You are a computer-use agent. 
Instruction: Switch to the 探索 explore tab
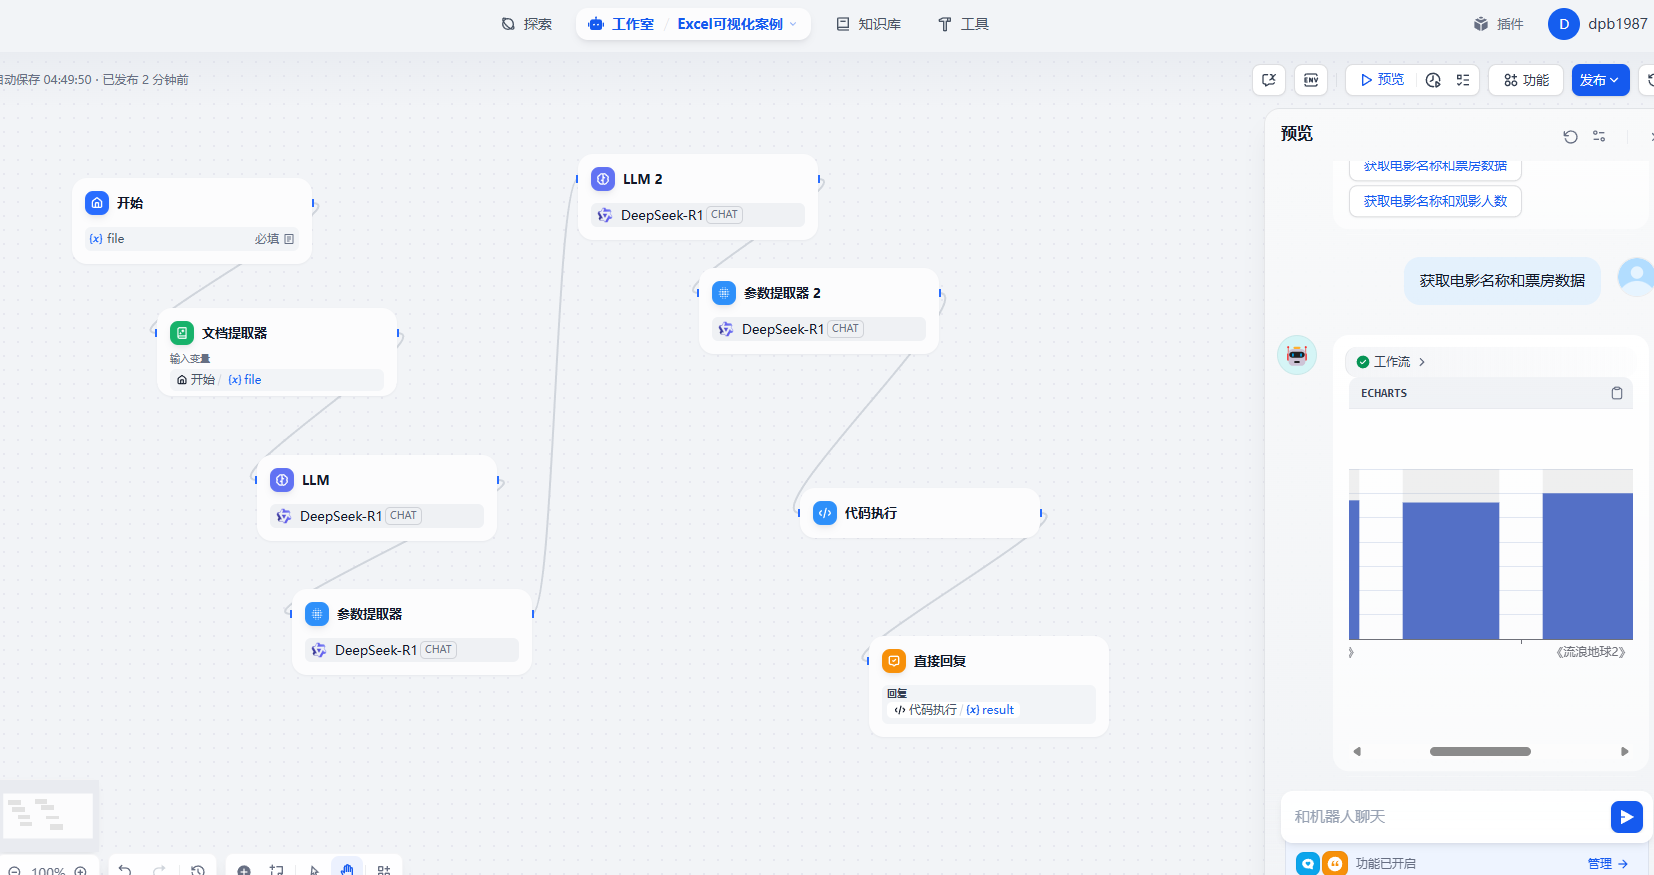[527, 24]
